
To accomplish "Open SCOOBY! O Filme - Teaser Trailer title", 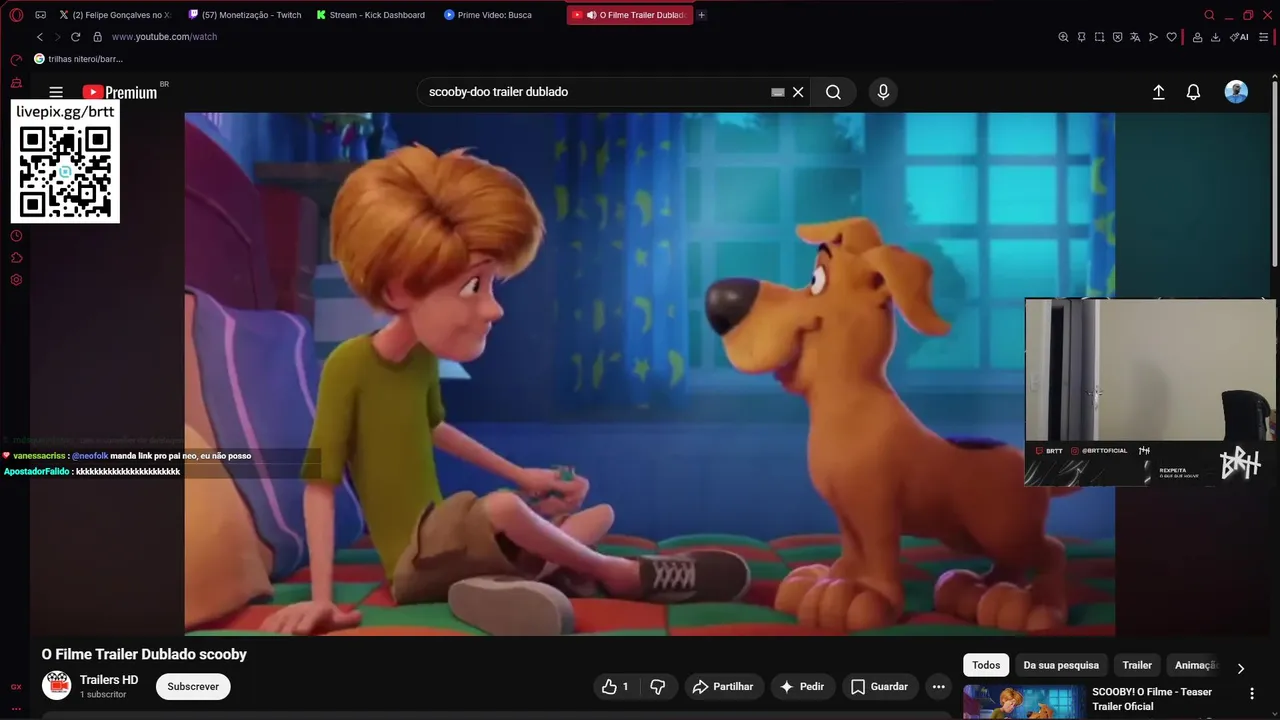I will click(1152, 699).
